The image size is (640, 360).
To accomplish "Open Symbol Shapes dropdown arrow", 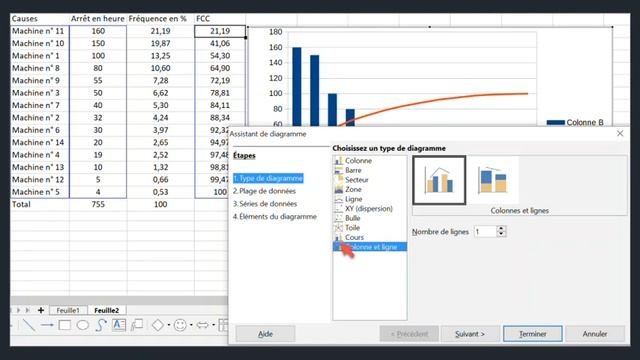I will click(191, 325).
